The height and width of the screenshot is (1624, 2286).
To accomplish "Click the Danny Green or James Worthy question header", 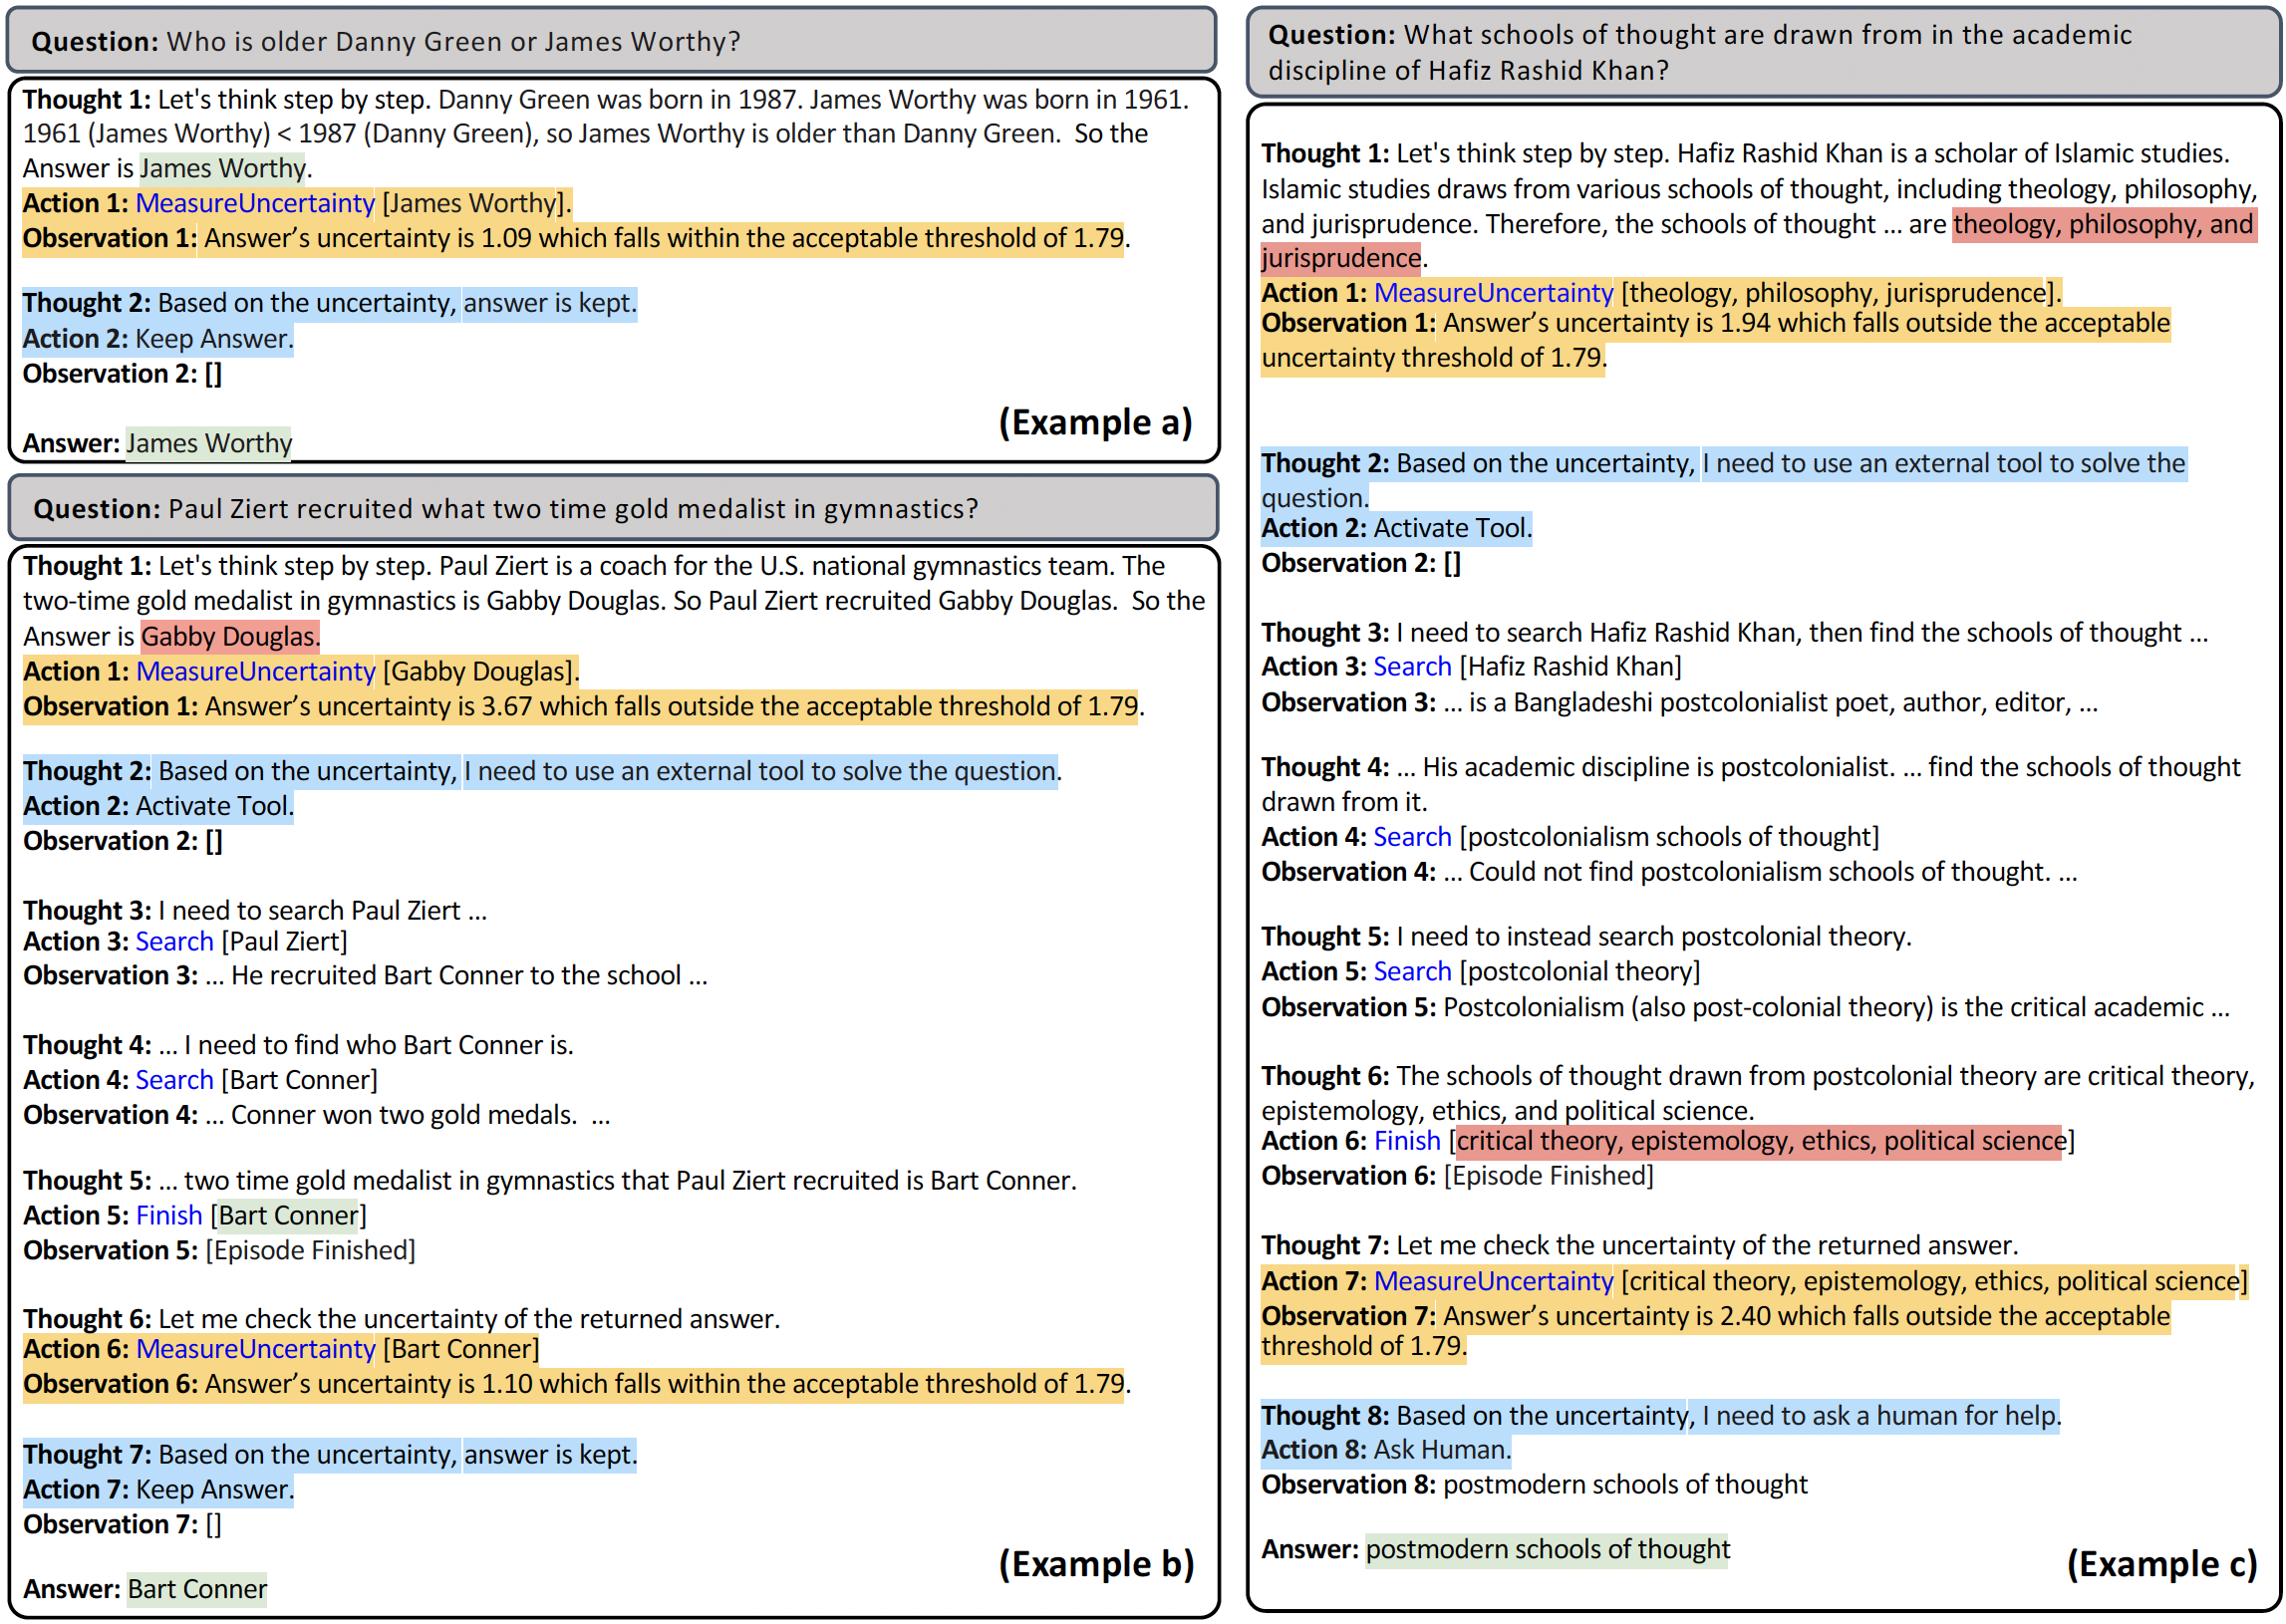I will (x=612, y=41).
